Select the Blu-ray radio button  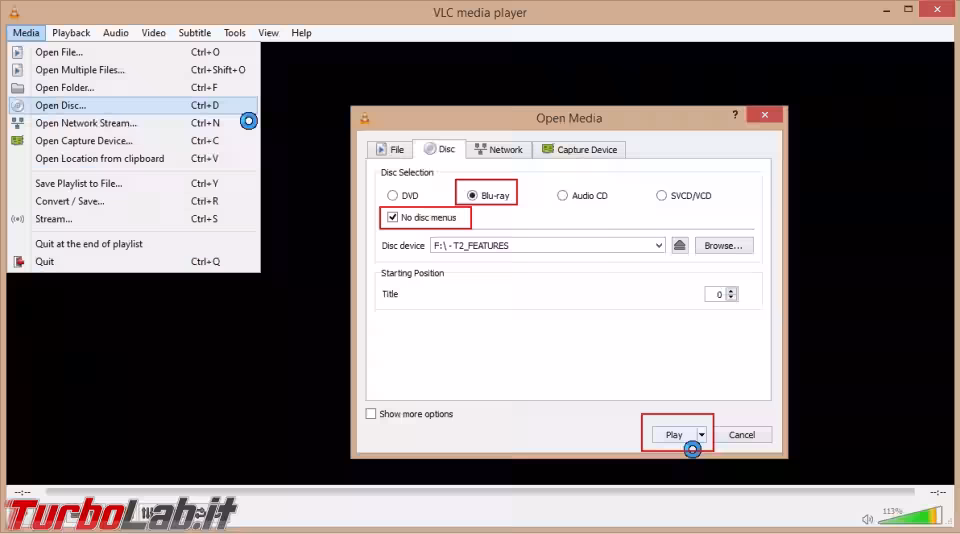472,195
